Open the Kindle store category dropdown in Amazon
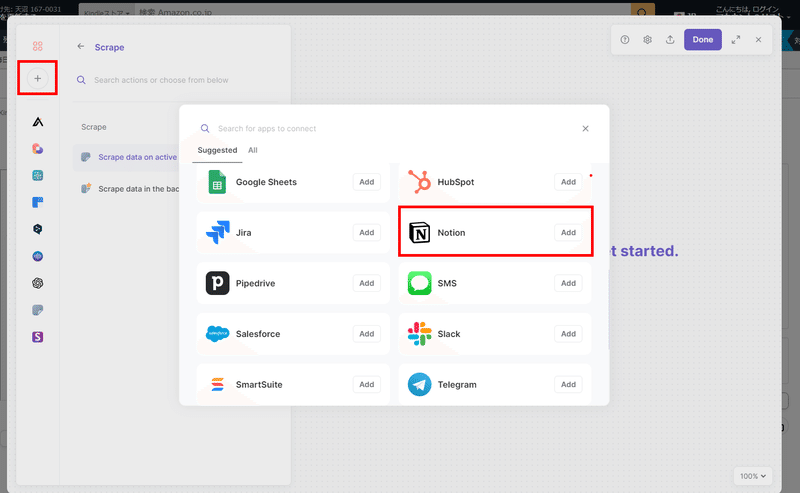Viewport: 800px width, 493px height. pos(107,11)
